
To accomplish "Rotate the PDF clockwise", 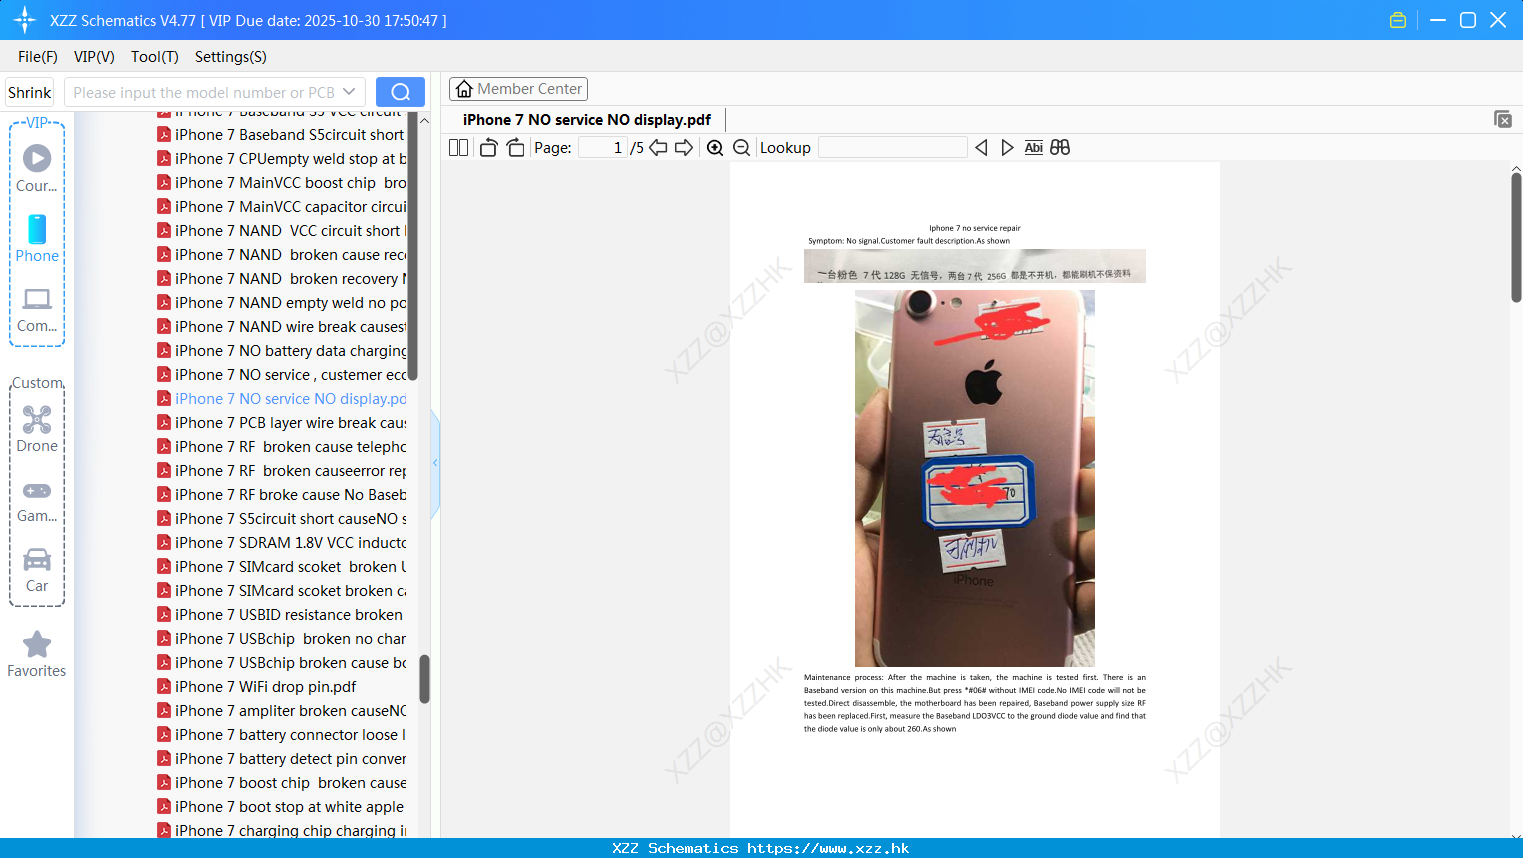I will tap(516, 147).
